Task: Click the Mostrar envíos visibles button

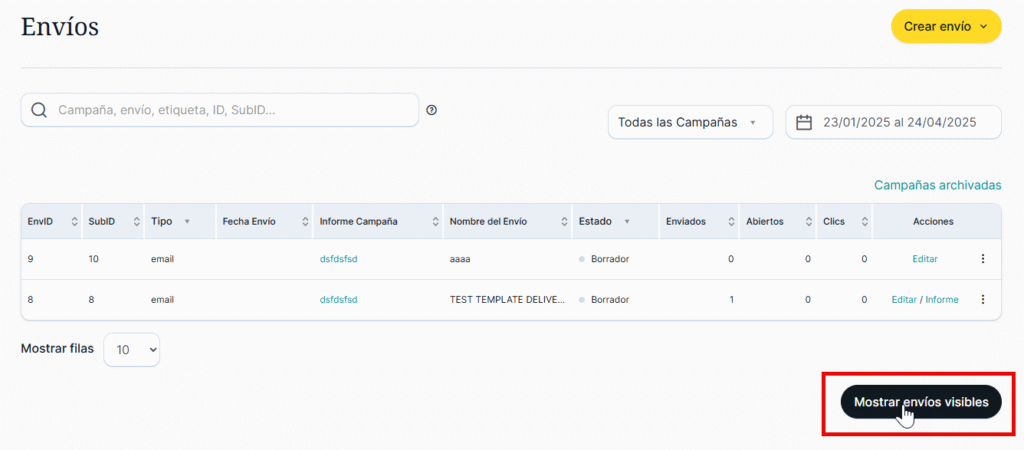Action: point(920,402)
